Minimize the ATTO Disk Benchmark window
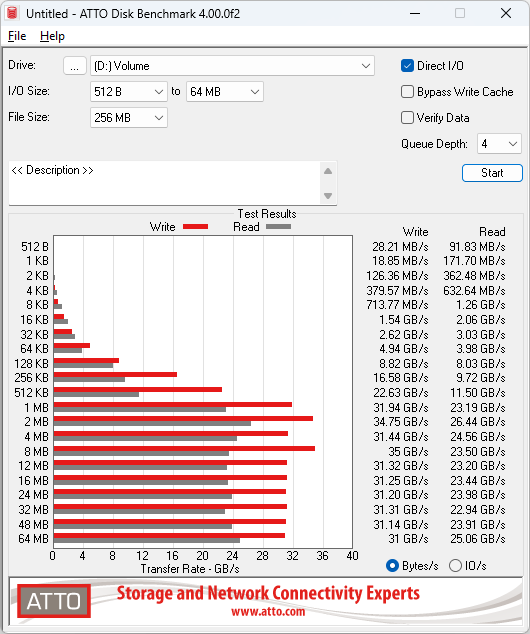The width and height of the screenshot is (530, 634). pyautogui.click(x=415, y=13)
